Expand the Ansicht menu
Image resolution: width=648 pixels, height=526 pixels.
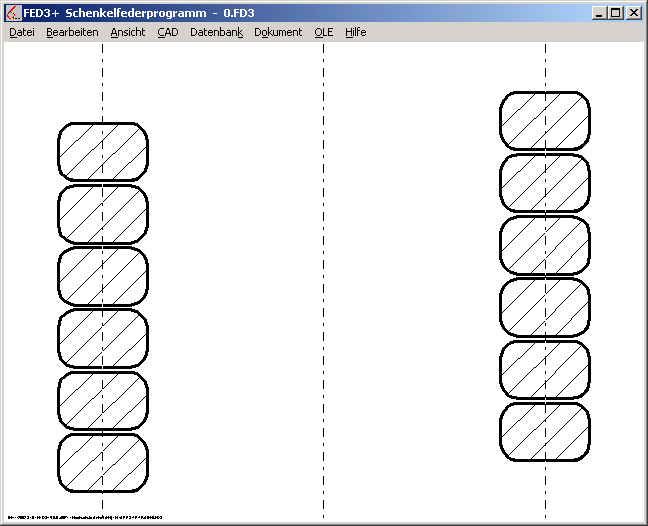pyautogui.click(x=128, y=32)
